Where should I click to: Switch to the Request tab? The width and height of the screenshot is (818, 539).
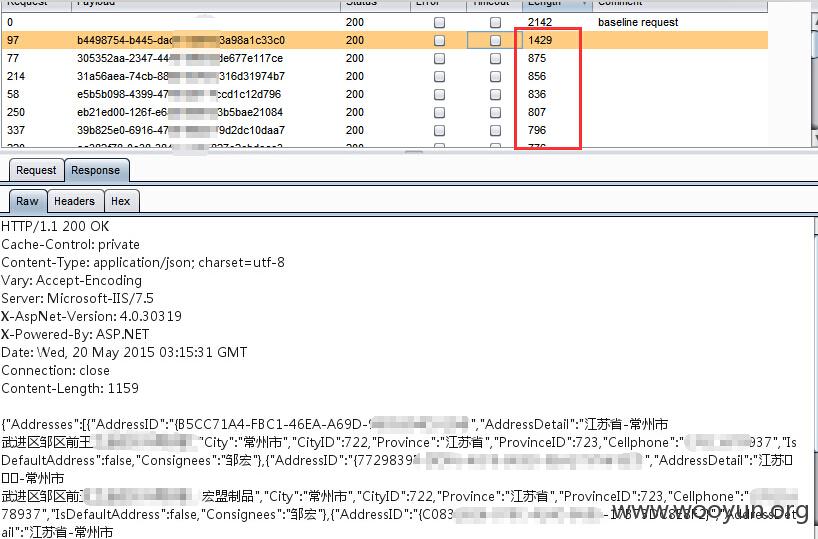[36, 171]
